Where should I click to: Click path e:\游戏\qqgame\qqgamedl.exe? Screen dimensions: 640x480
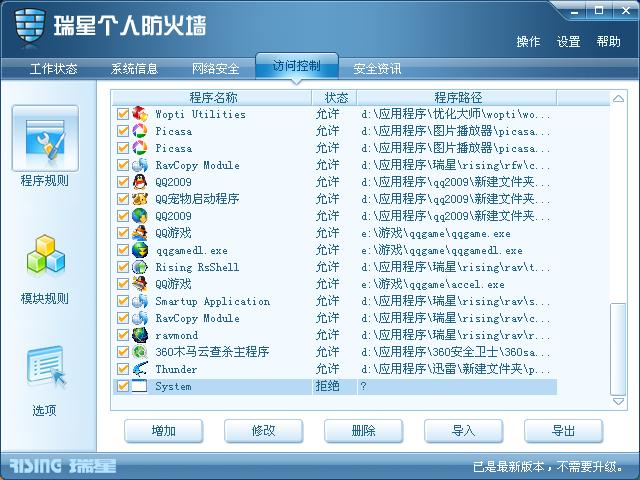[442, 250]
